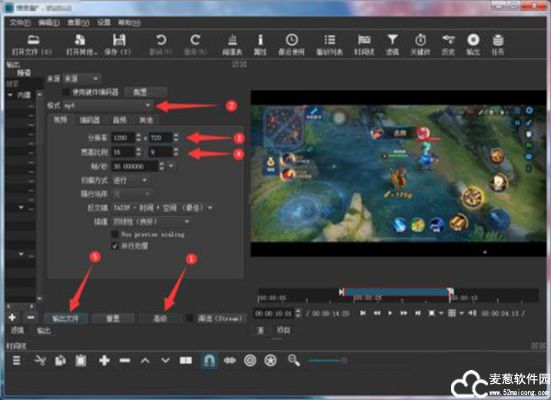The image size is (551, 400).
Task: Open the Edit menu
Action: click(x=49, y=22)
